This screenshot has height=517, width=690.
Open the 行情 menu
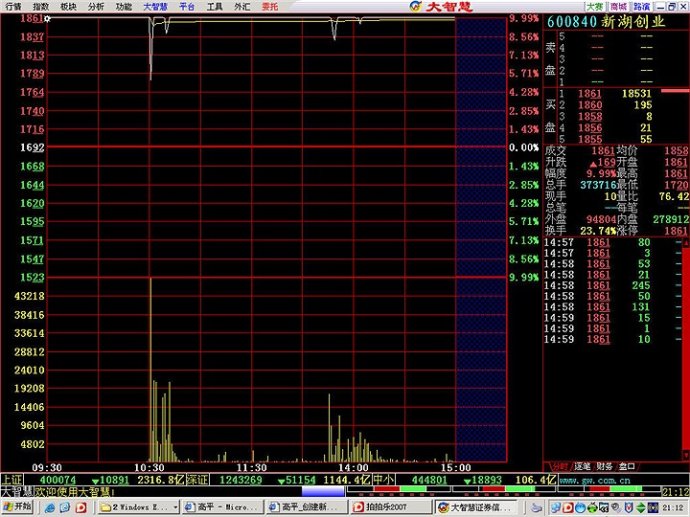pos(13,6)
